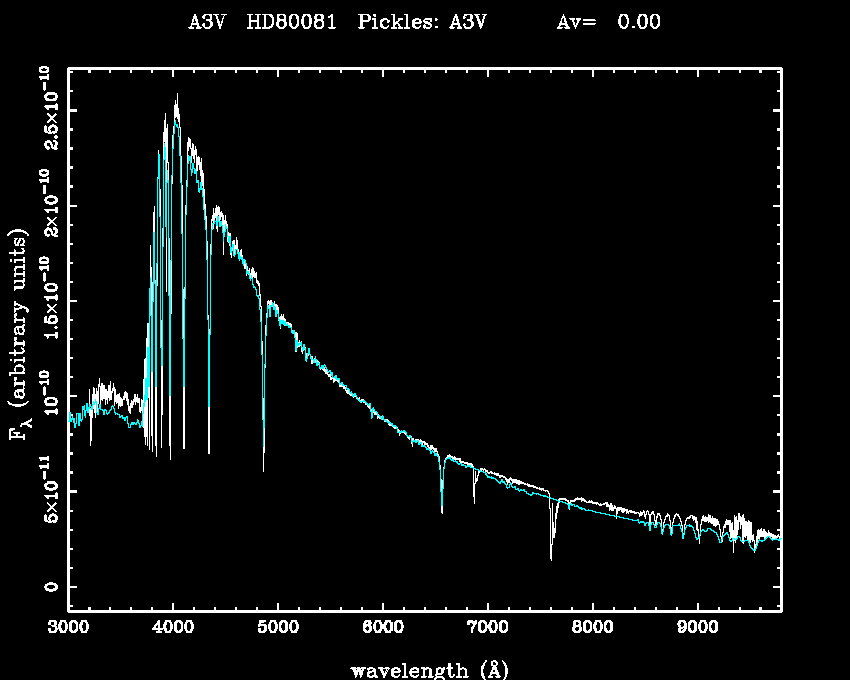Click the Av= 0.00 extinction value

point(608,22)
